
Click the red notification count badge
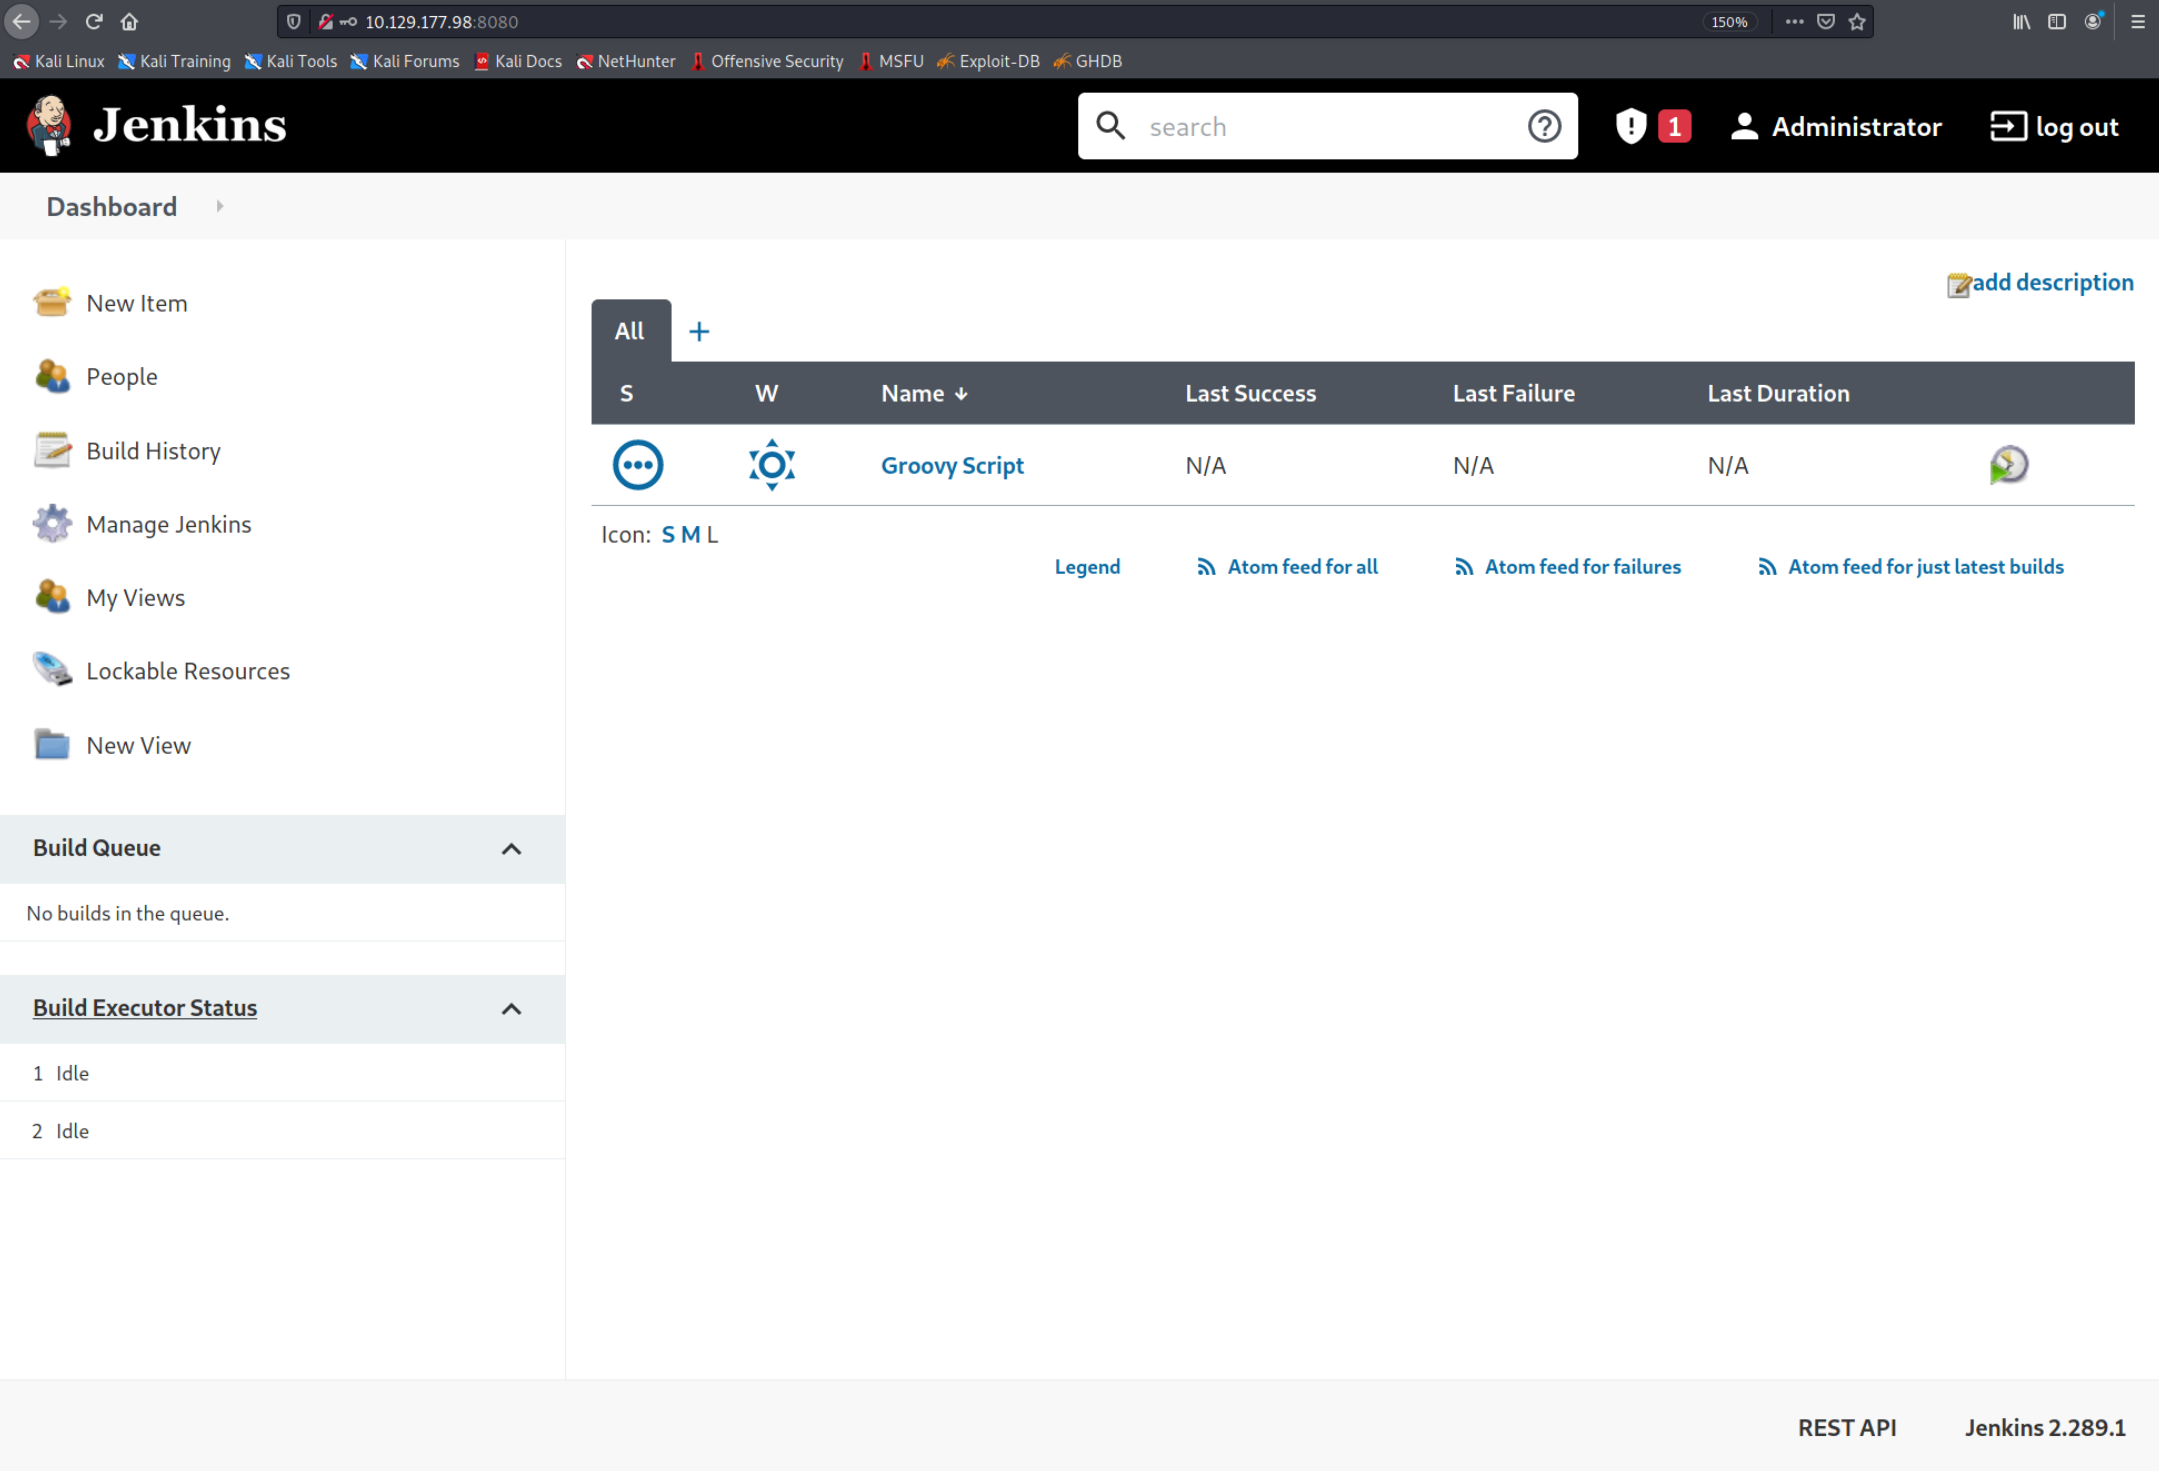click(x=1674, y=126)
